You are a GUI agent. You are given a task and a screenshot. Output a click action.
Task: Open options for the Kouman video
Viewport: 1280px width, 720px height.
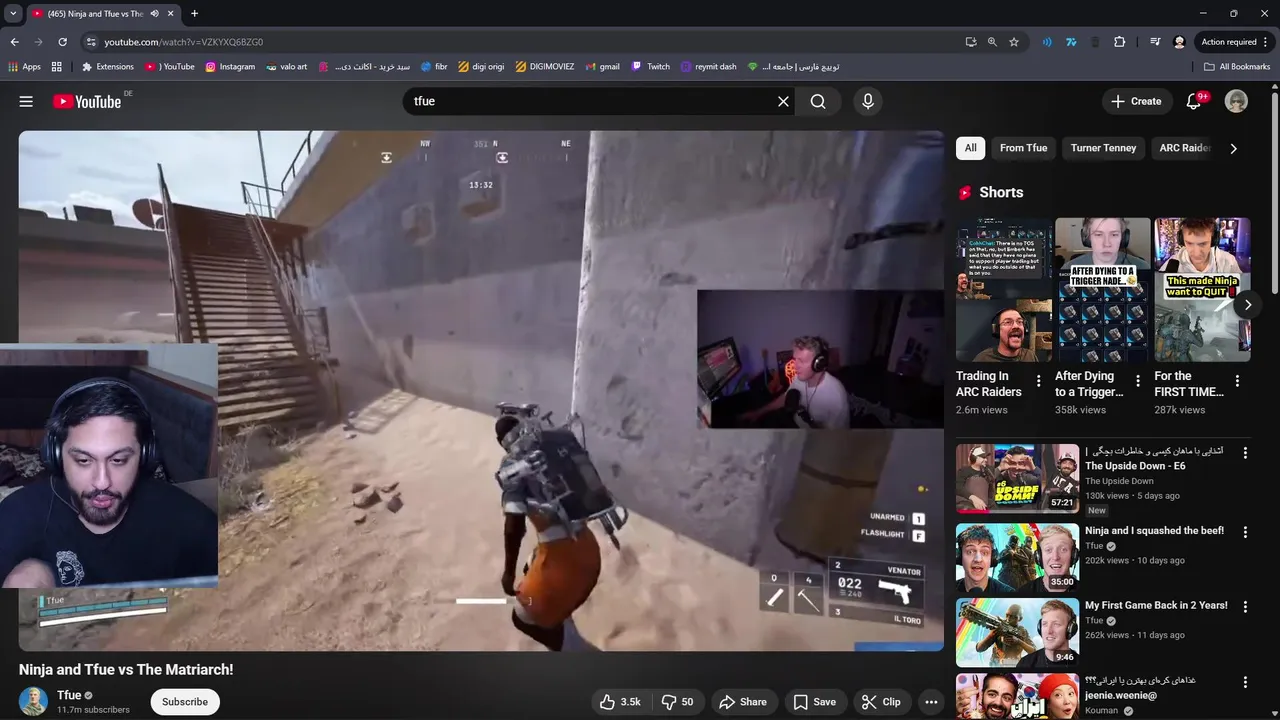1245,682
